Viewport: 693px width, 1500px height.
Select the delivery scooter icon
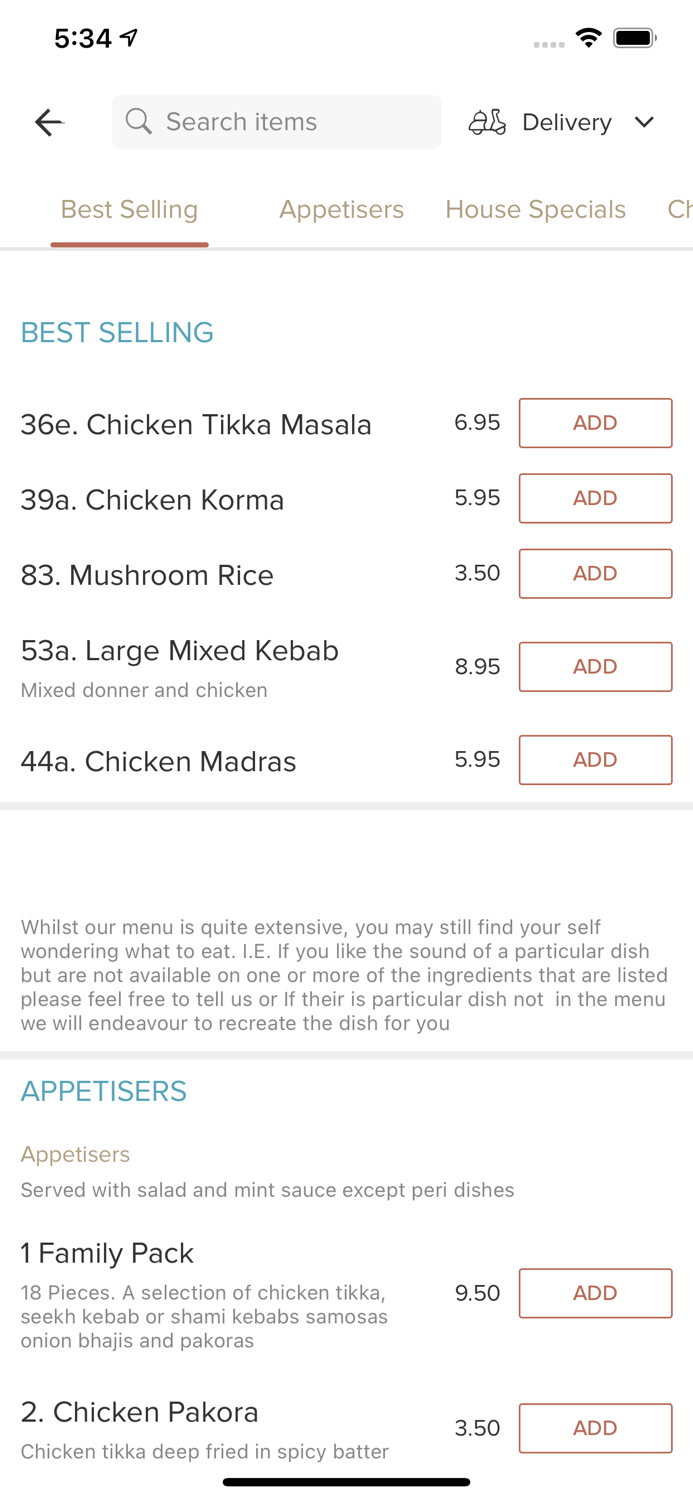[x=487, y=122]
